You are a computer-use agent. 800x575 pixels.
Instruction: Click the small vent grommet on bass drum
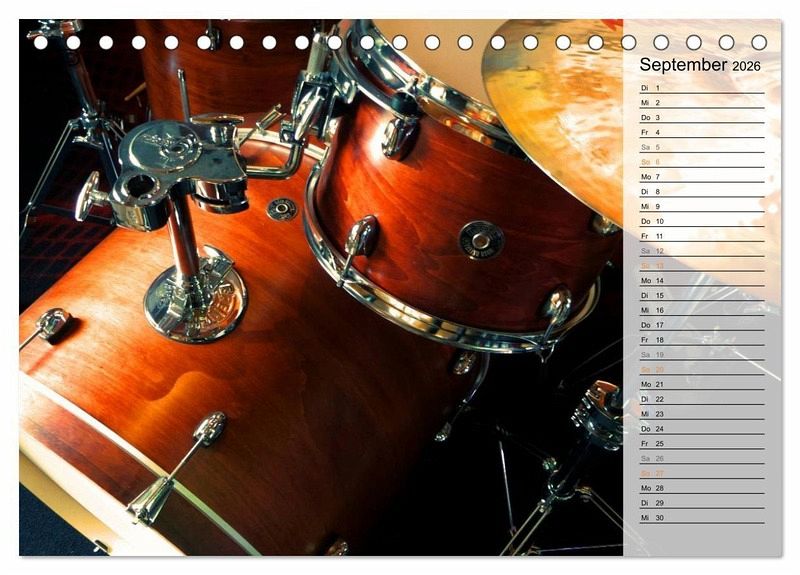281,209
